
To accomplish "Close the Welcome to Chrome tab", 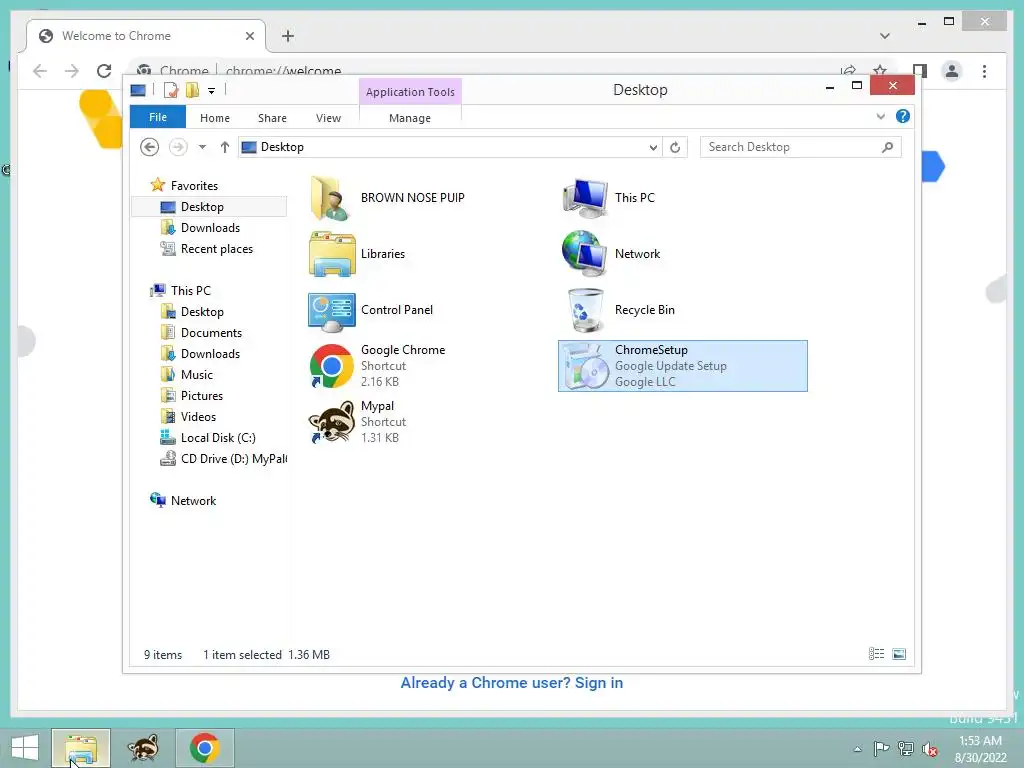I will 249,36.
